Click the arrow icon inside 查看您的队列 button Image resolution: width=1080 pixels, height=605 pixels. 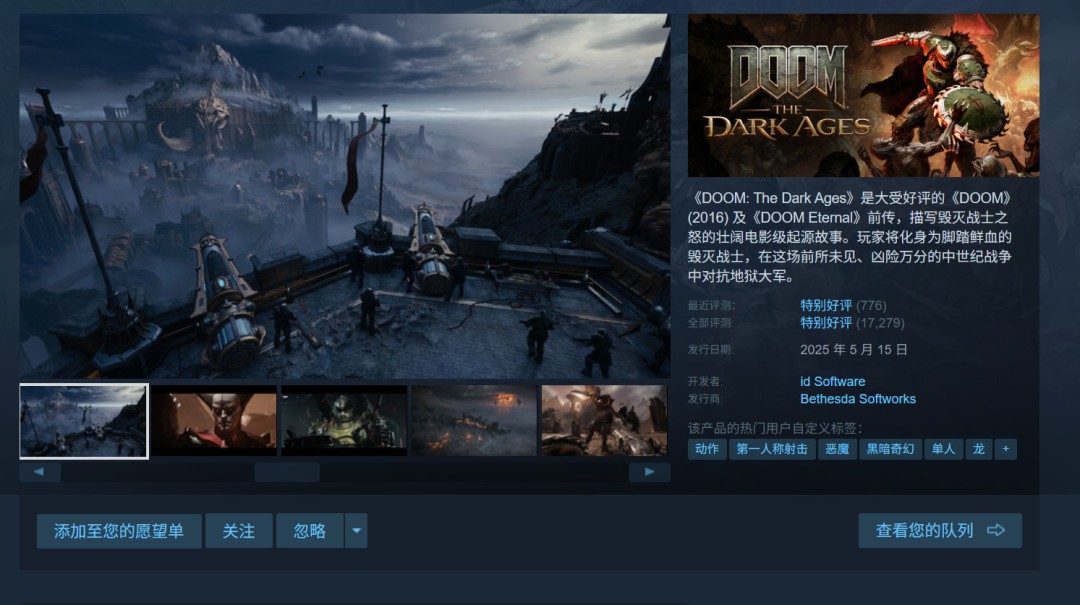[x=995, y=530]
